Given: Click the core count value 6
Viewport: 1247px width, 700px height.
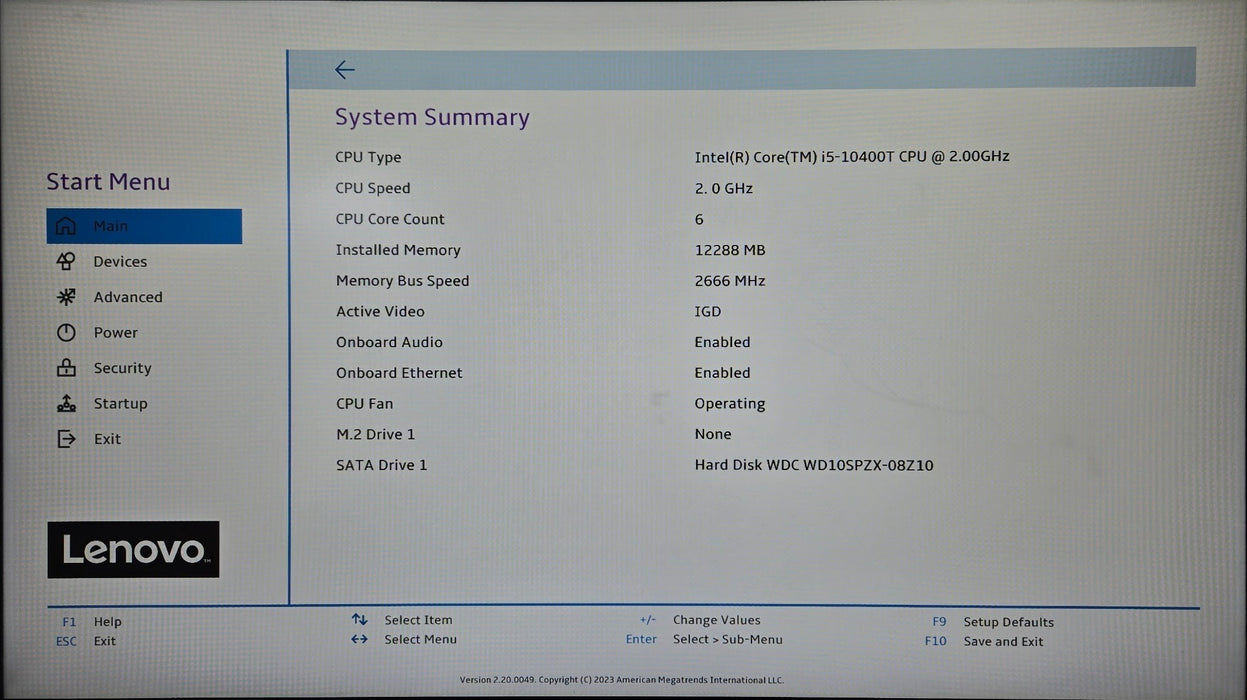Looking at the screenshot, I should point(699,219).
